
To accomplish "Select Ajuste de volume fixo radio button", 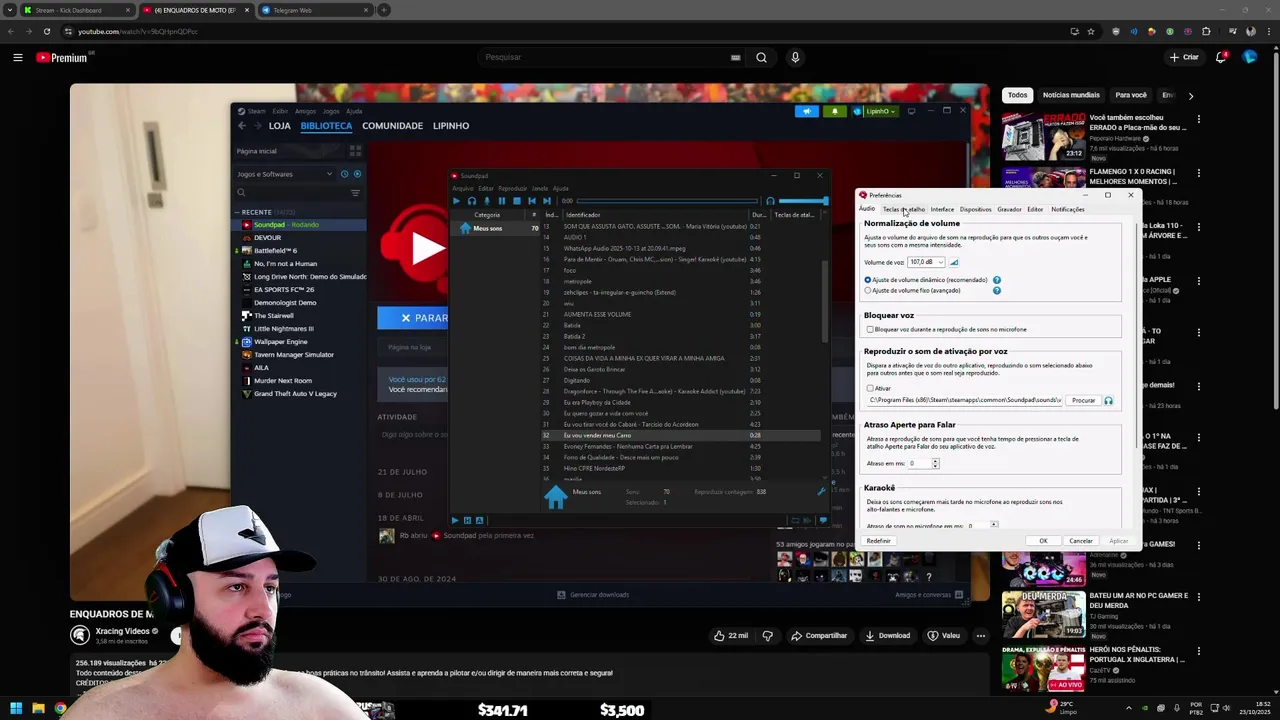I will click(868, 290).
